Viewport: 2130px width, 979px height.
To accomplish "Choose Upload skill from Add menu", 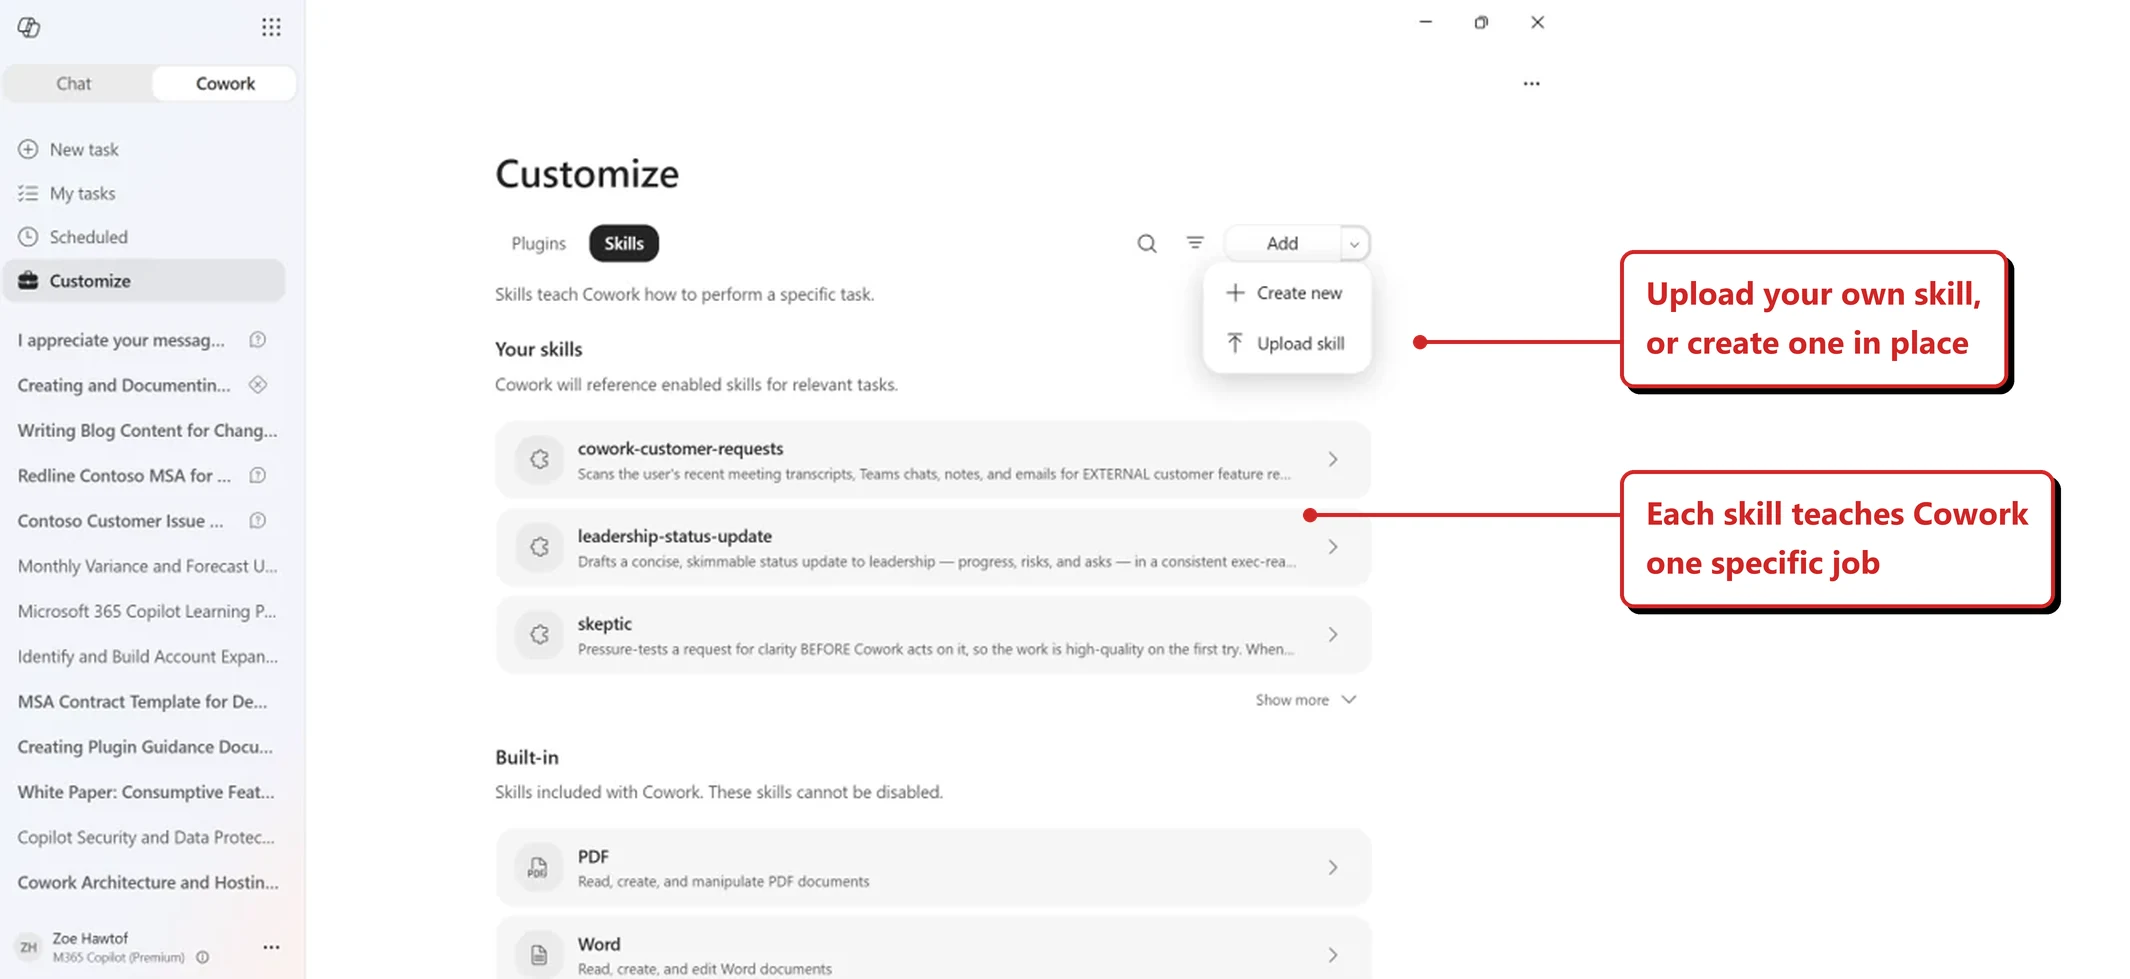I will point(1287,343).
